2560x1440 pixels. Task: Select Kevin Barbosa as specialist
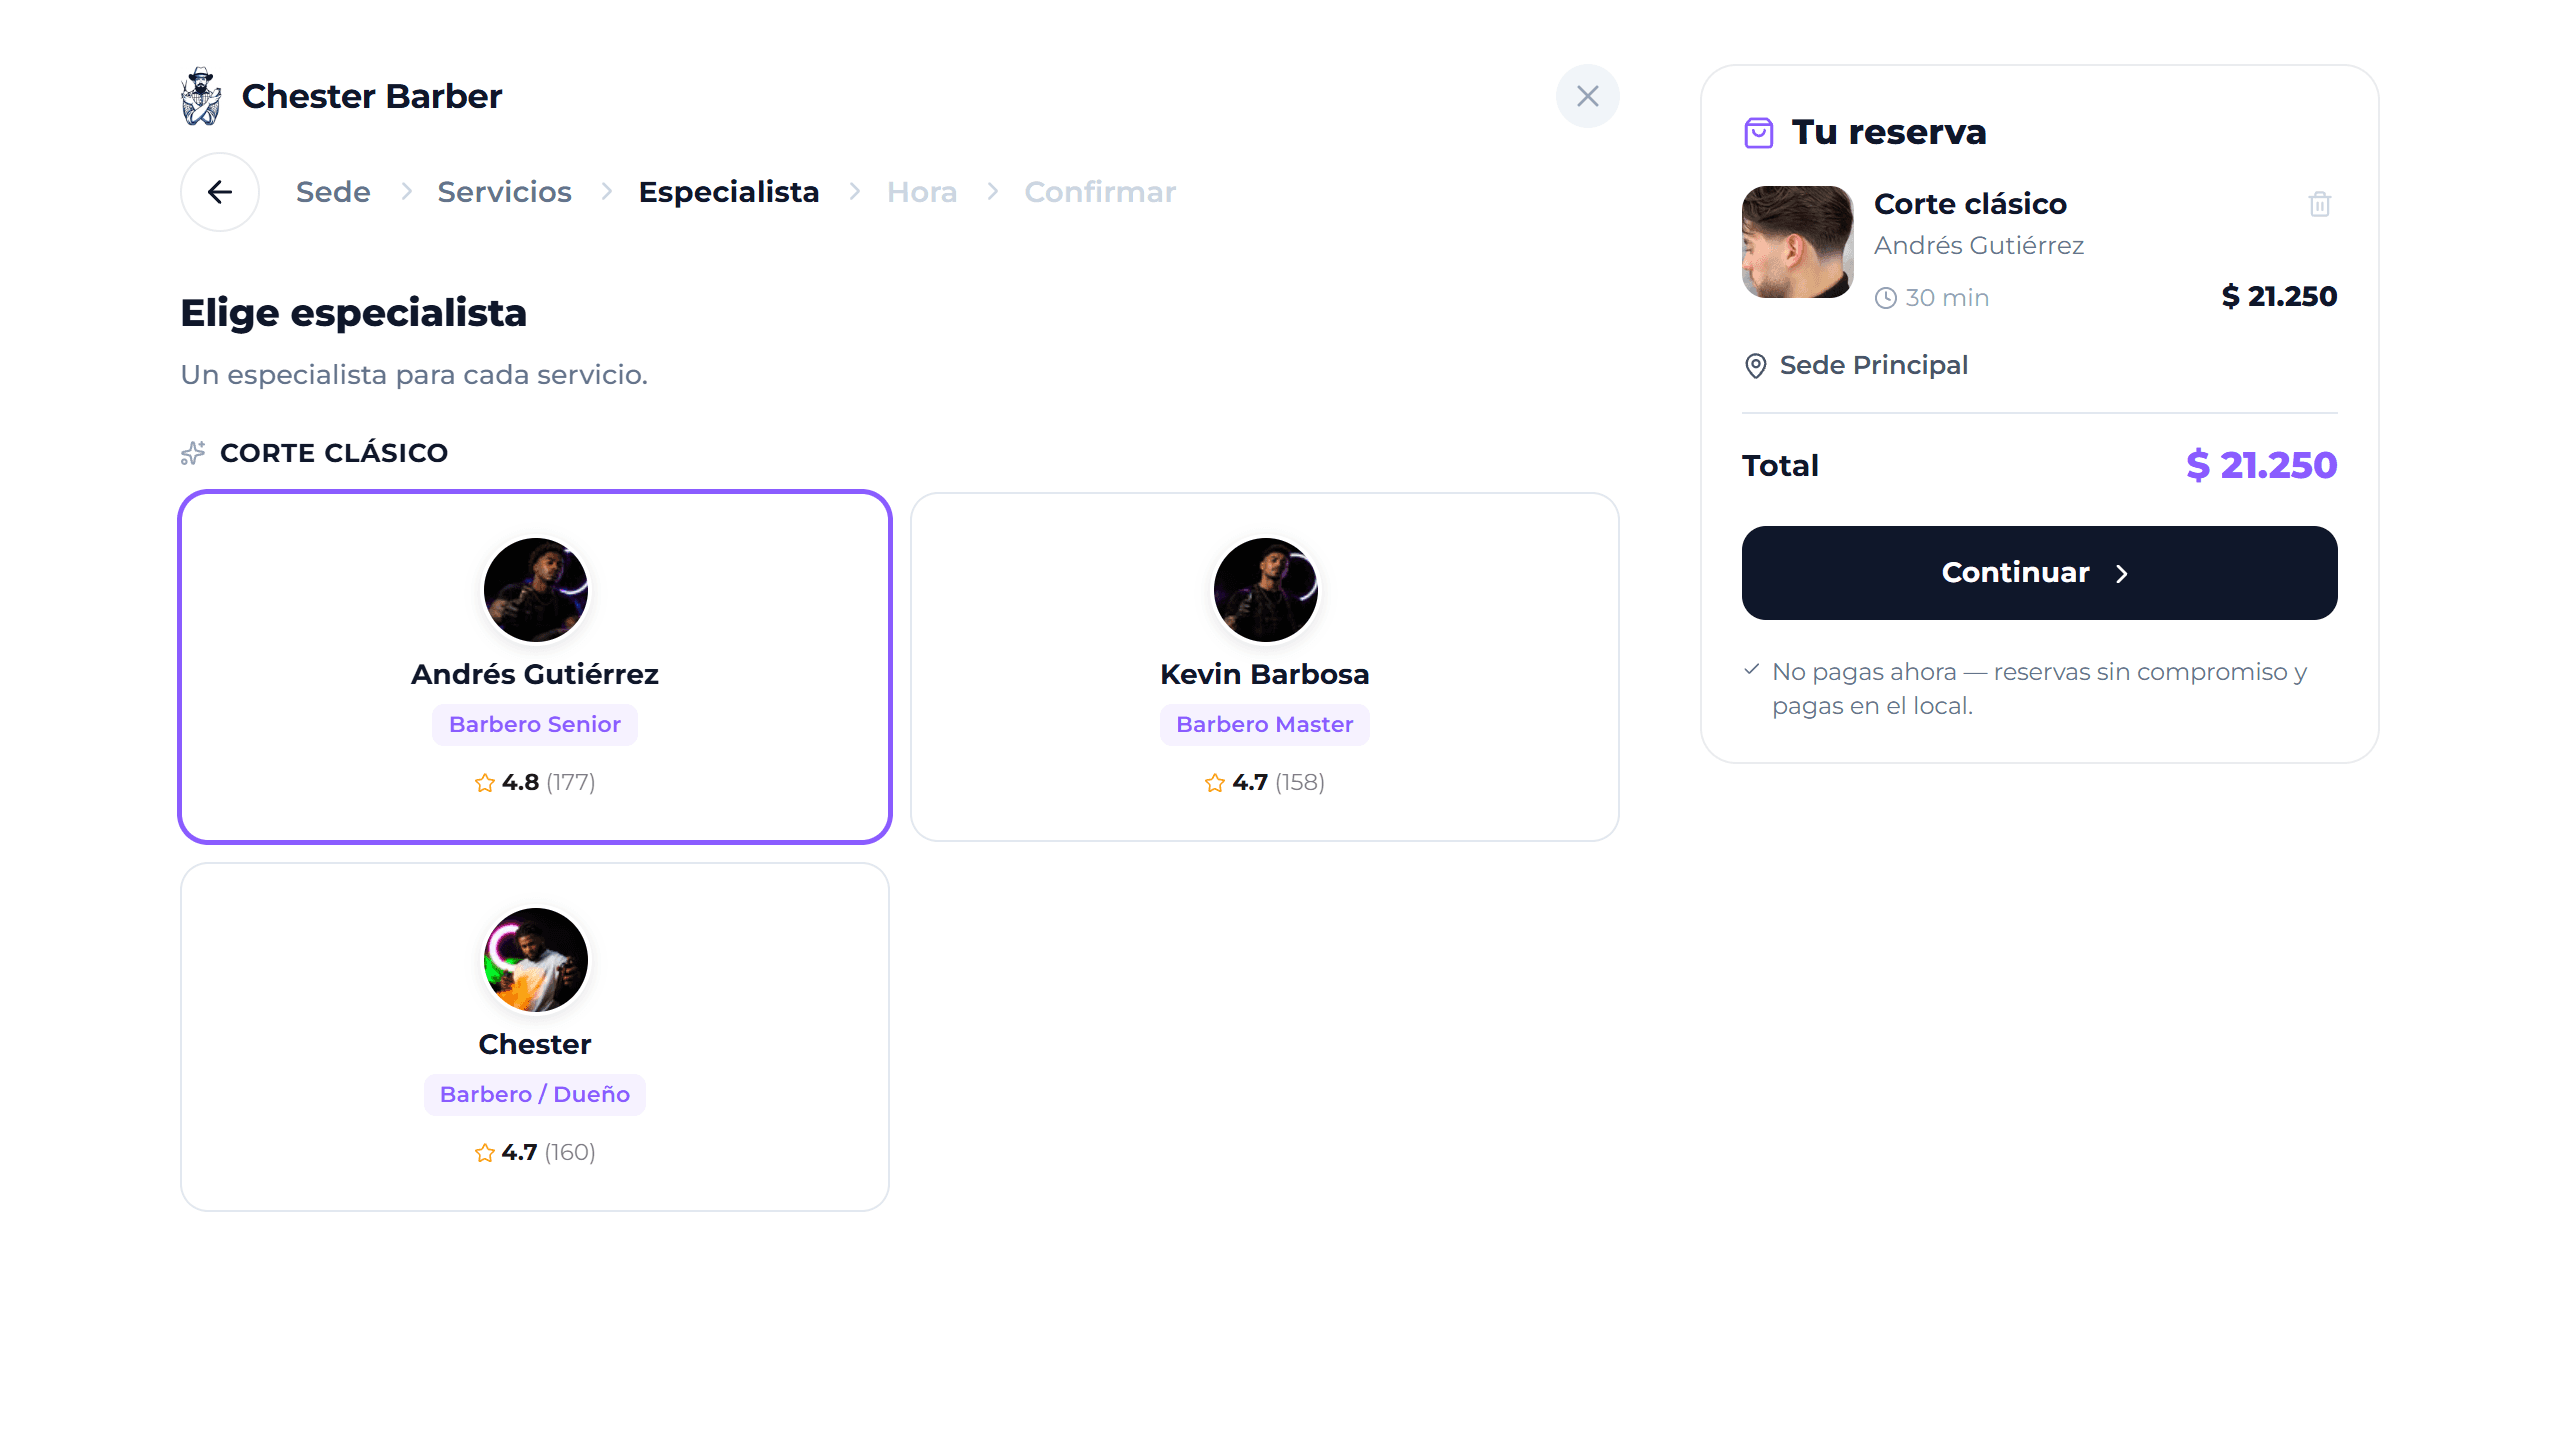point(1265,667)
